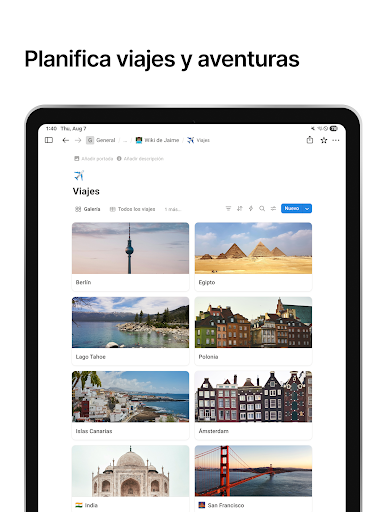Expand the collapsed breadcrumb ellipsis
384x512 pixels.
point(125,140)
